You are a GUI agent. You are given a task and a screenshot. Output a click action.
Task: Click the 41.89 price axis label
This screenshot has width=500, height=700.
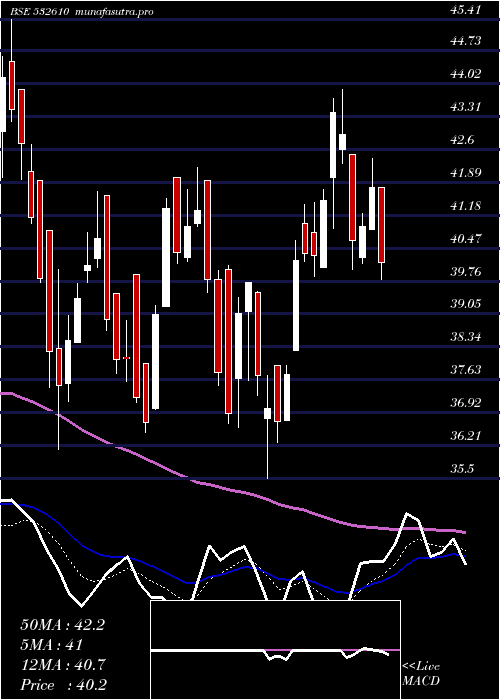pos(466,173)
